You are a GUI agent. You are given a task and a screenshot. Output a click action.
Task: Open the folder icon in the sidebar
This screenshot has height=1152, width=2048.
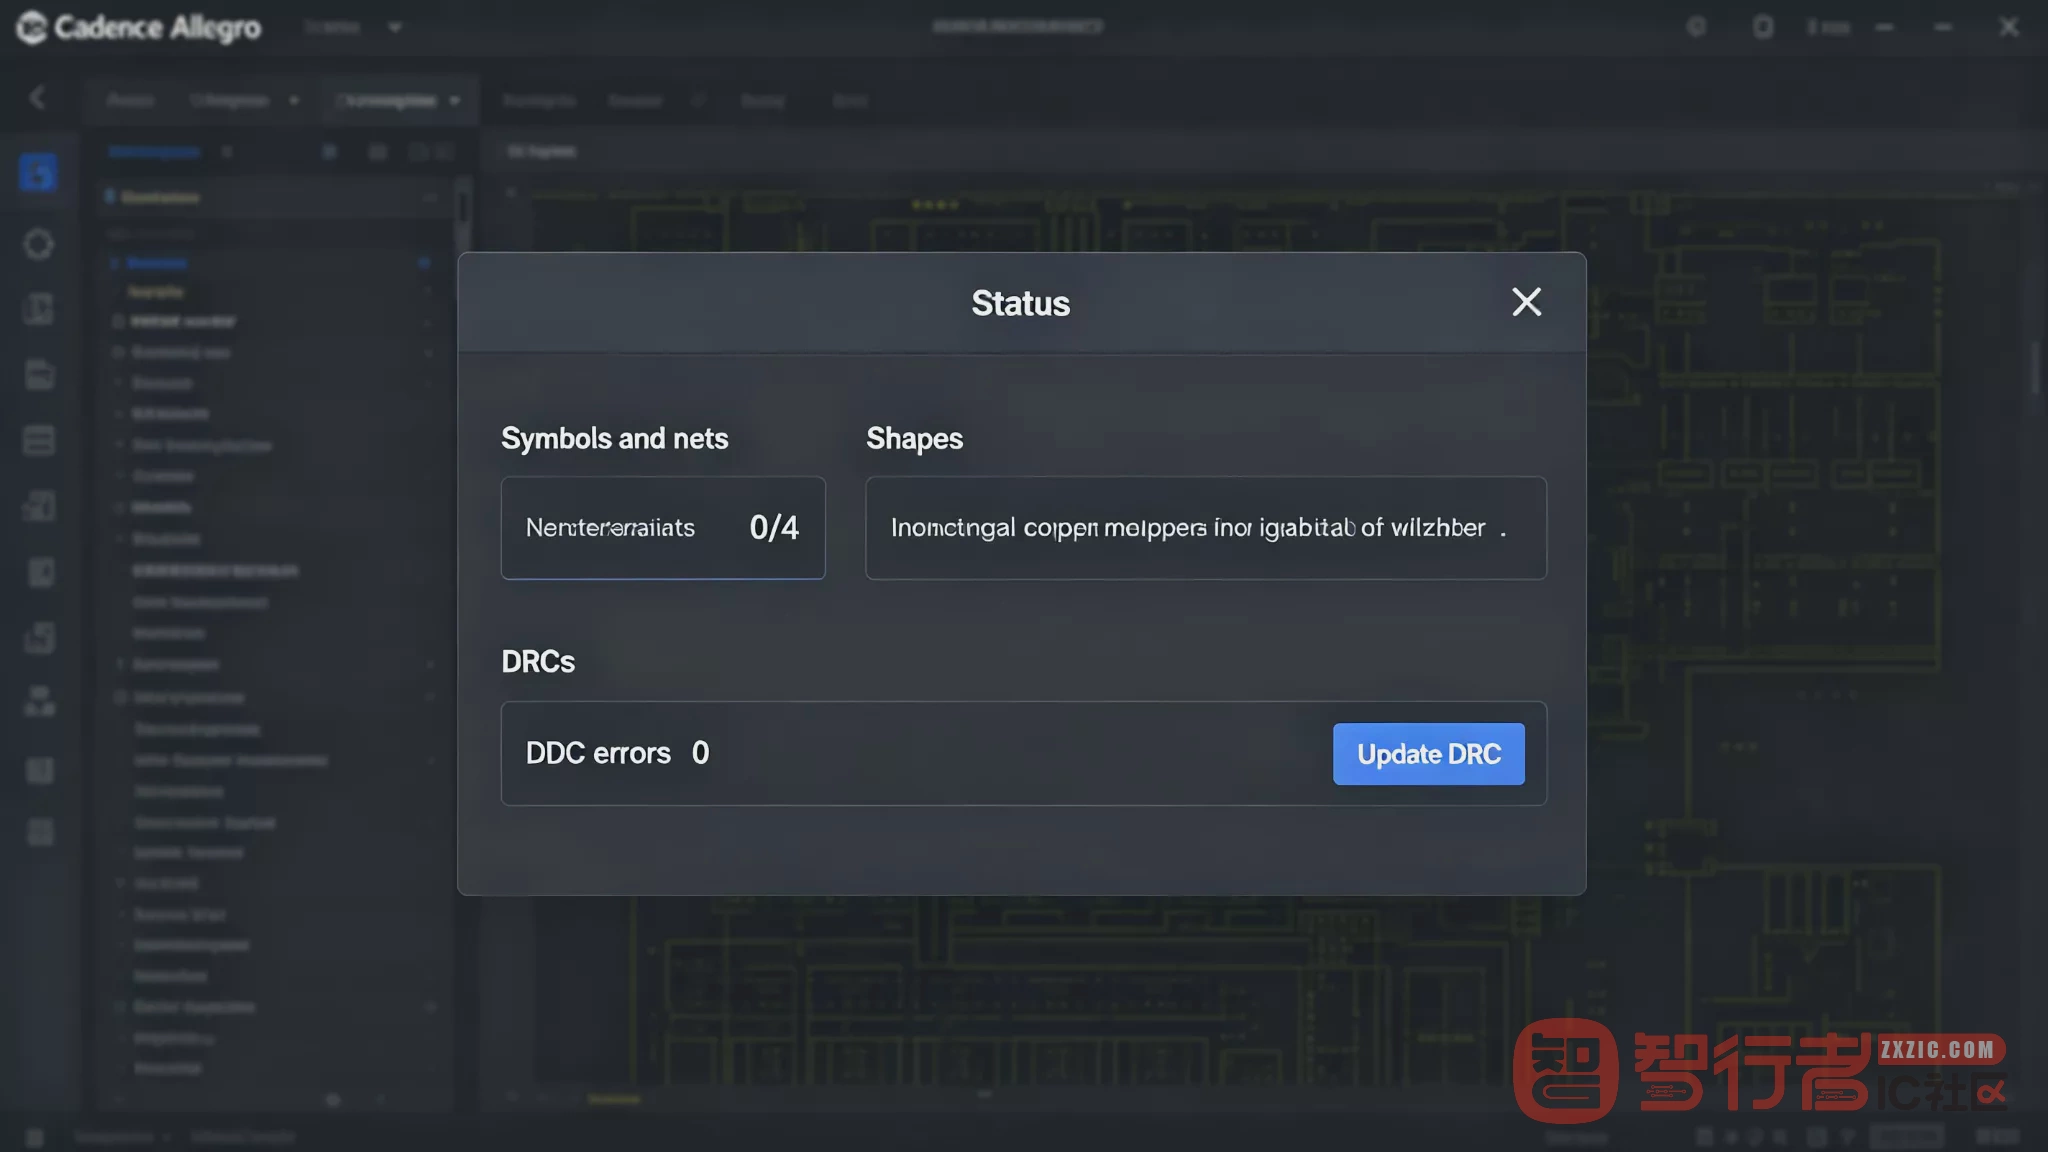[x=39, y=374]
